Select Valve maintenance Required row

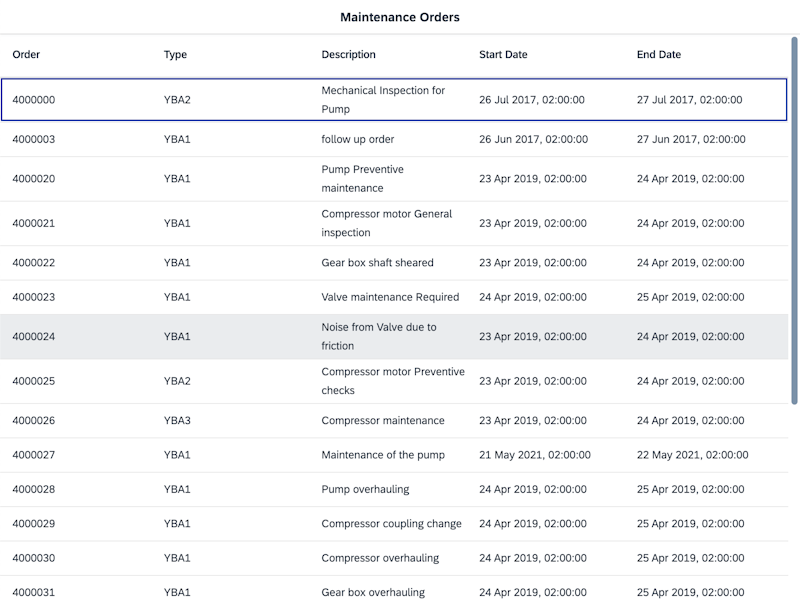[394, 297]
